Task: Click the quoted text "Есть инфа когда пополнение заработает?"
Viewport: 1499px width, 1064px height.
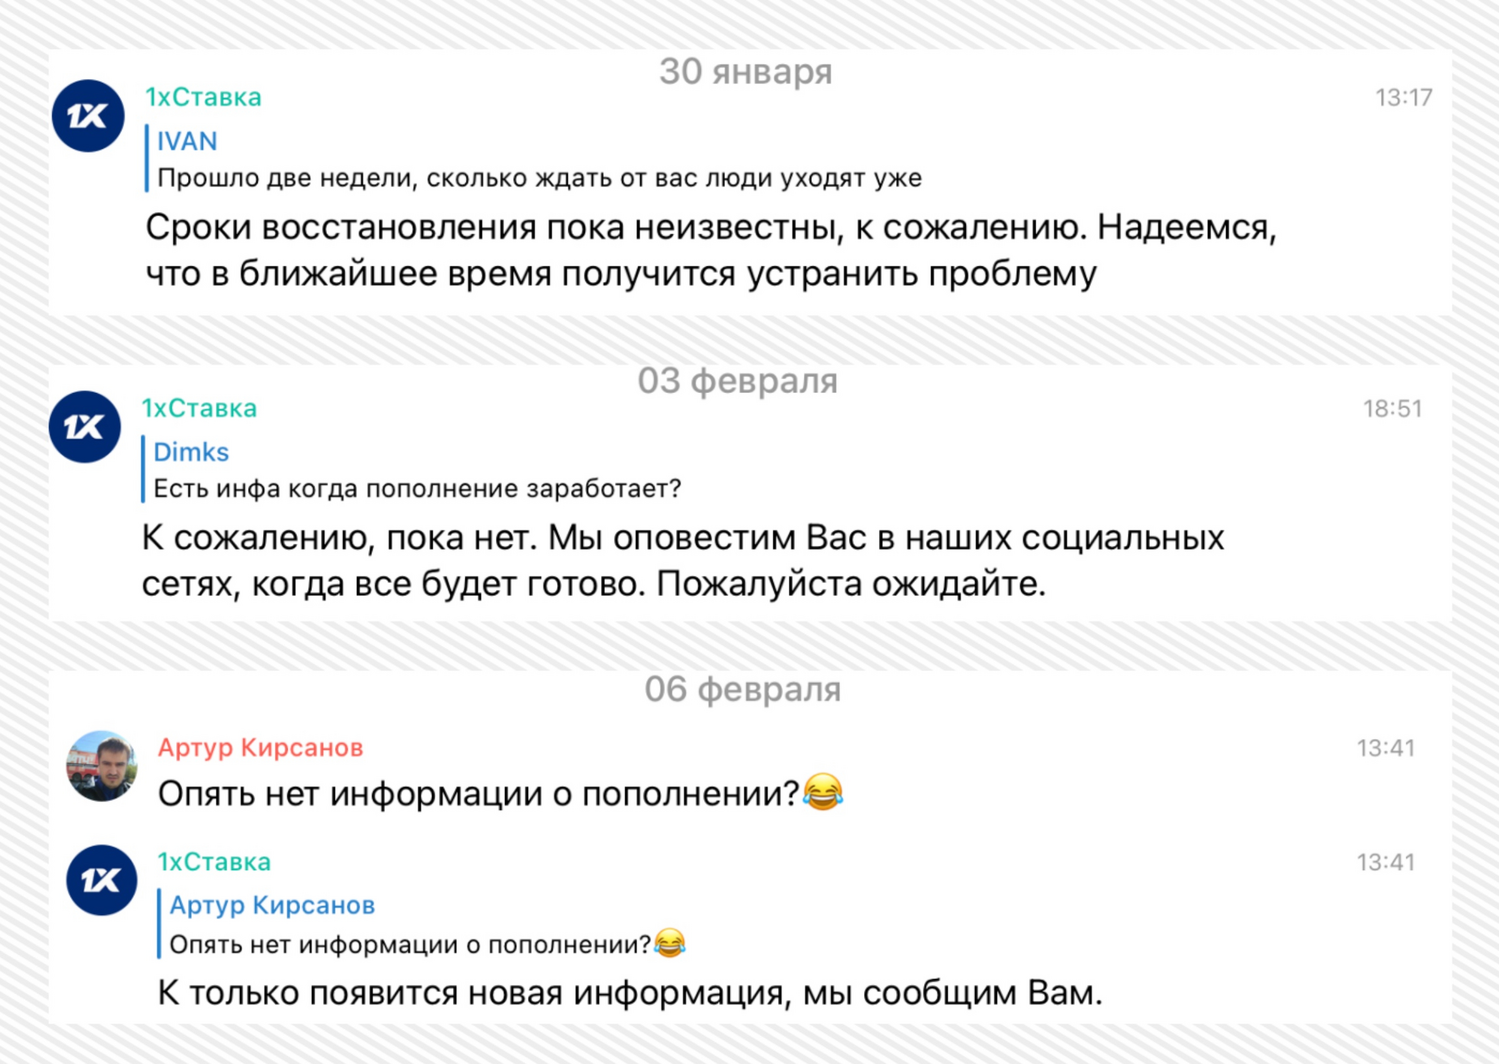Action: [417, 489]
